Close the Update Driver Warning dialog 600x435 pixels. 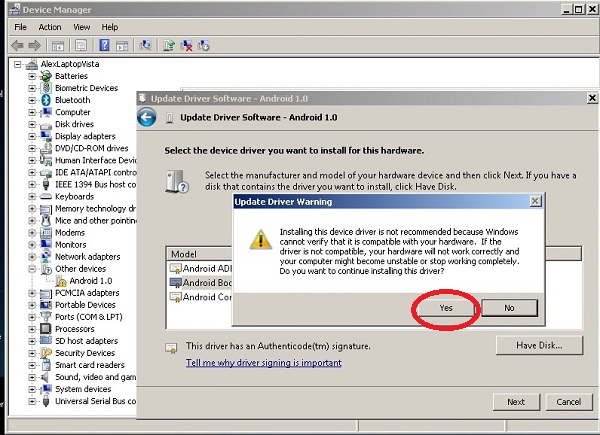tap(535, 201)
